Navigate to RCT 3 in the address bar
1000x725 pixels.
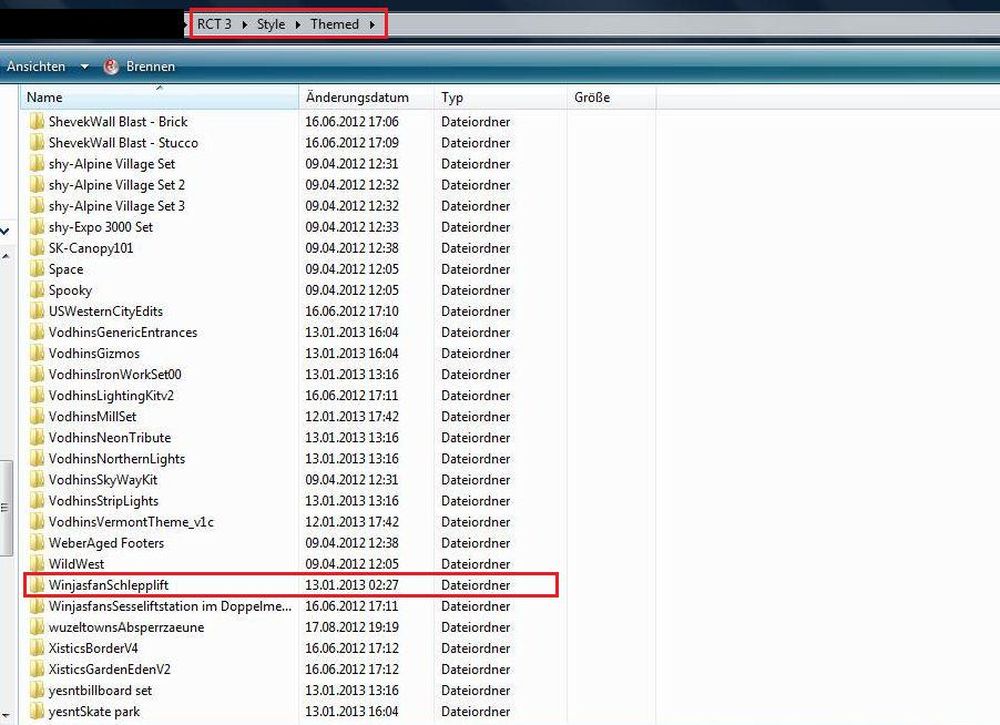pos(214,24)
